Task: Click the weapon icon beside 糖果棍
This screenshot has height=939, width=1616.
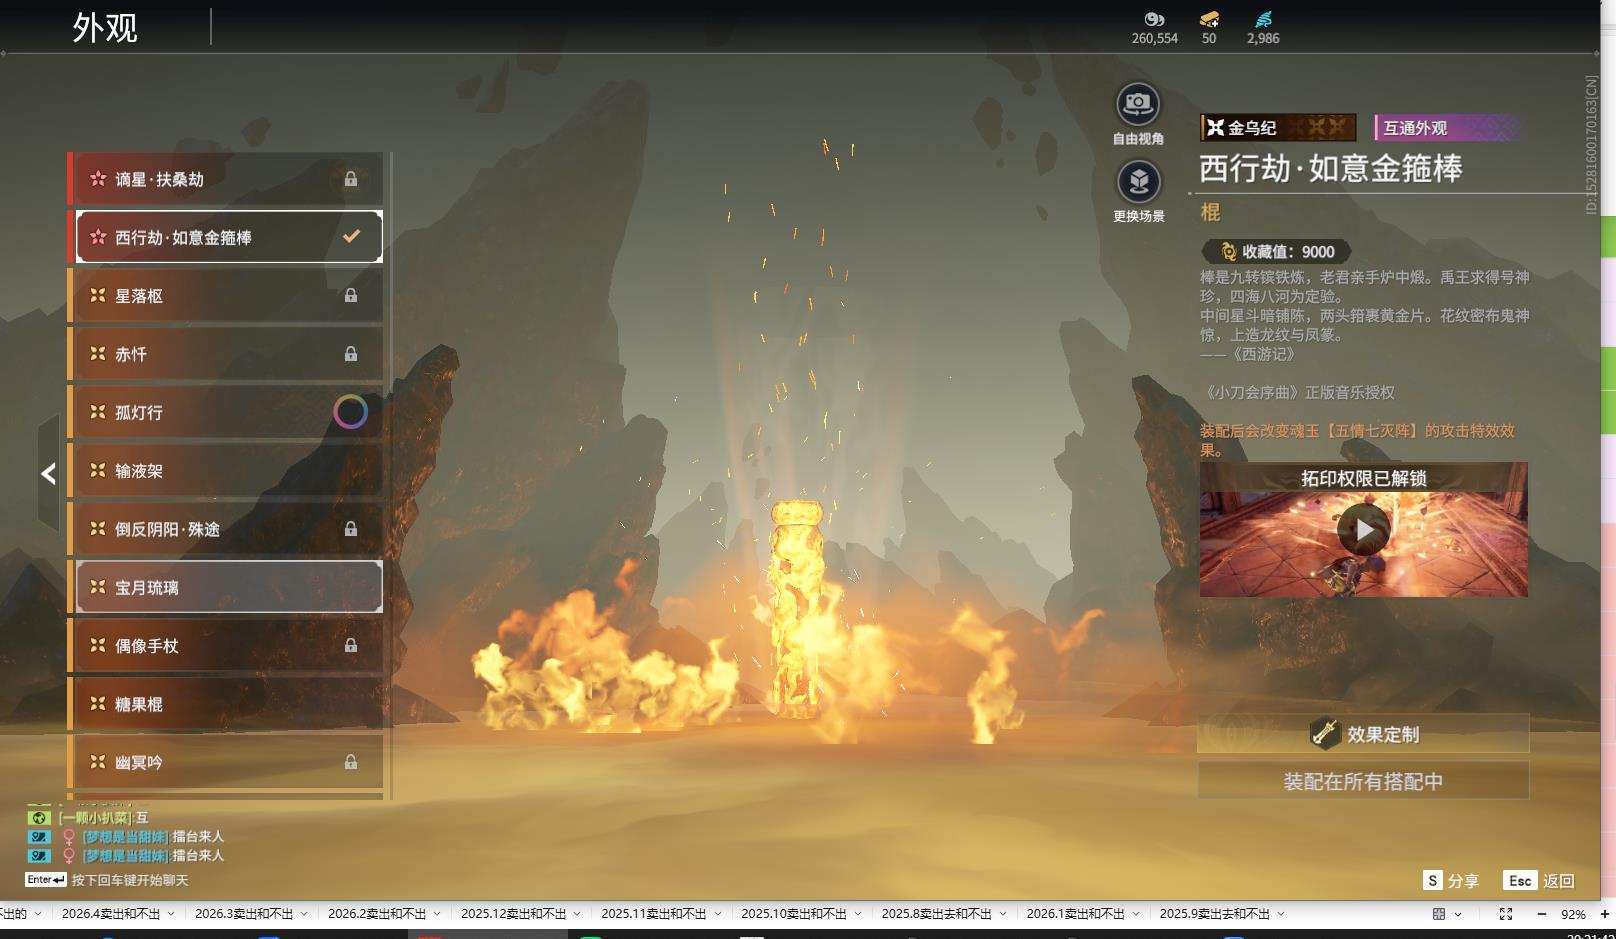Action: pyautogui.click(x=98, y=704)
